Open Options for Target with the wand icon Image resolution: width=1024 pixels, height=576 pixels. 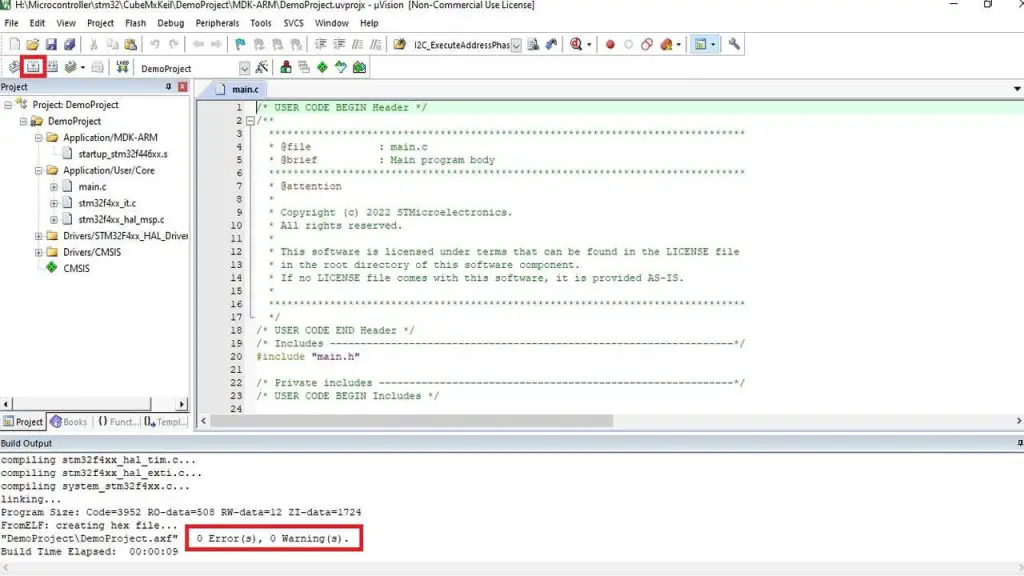262,67
